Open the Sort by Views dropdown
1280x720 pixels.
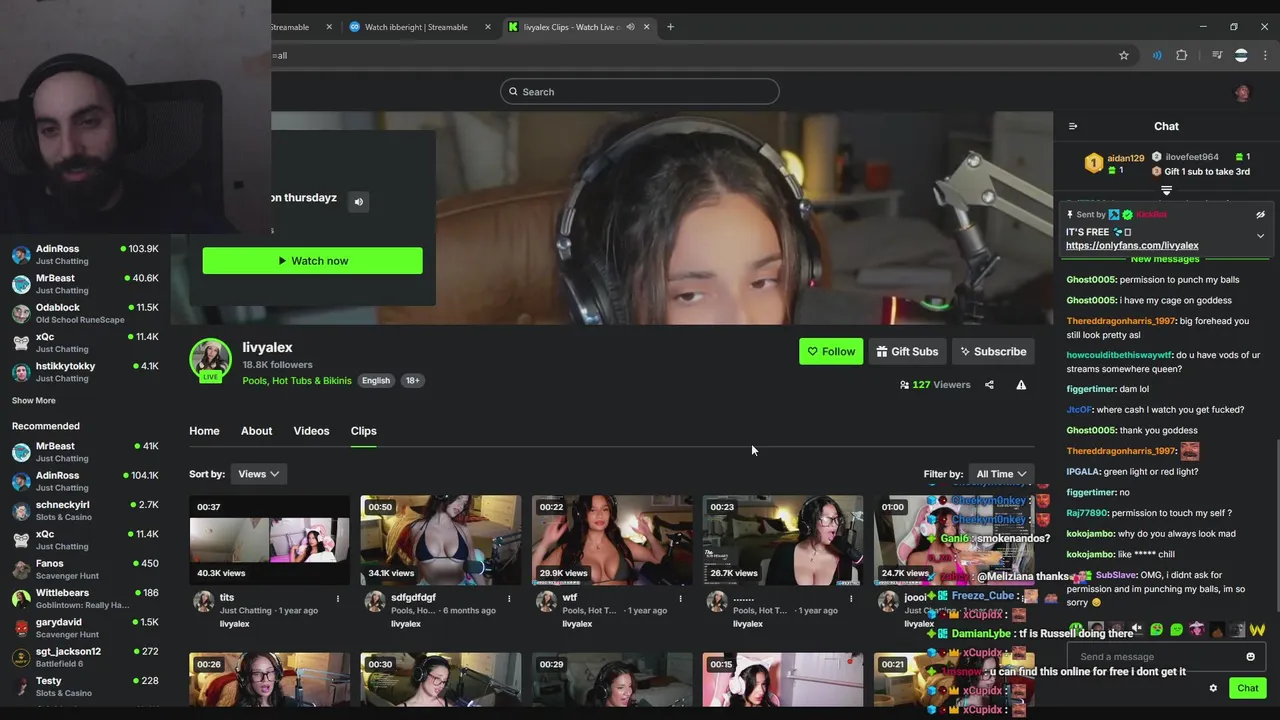pyautogui.click(x=259, y=474)
